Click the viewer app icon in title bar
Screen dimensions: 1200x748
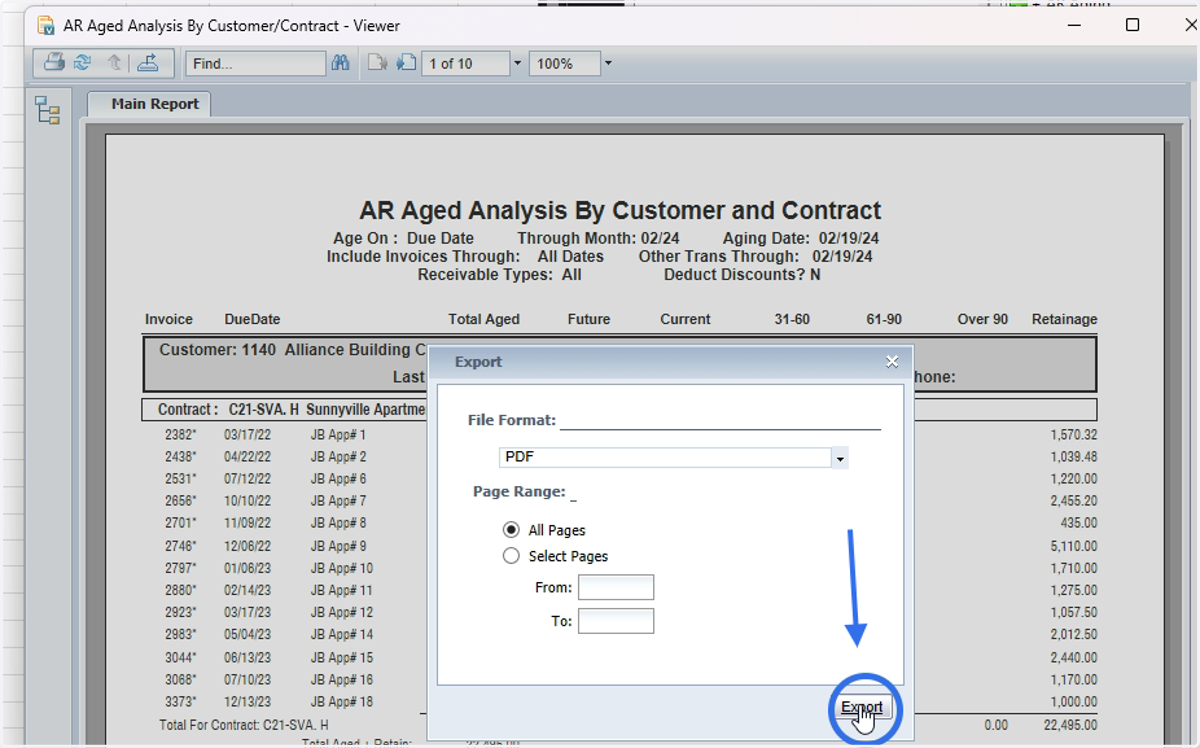(x=46, y=25)
